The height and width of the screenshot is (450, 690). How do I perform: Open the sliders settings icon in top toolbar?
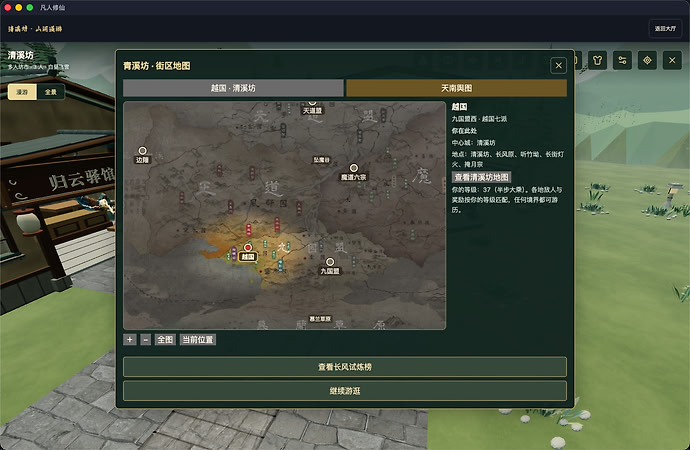coord(622,60)
